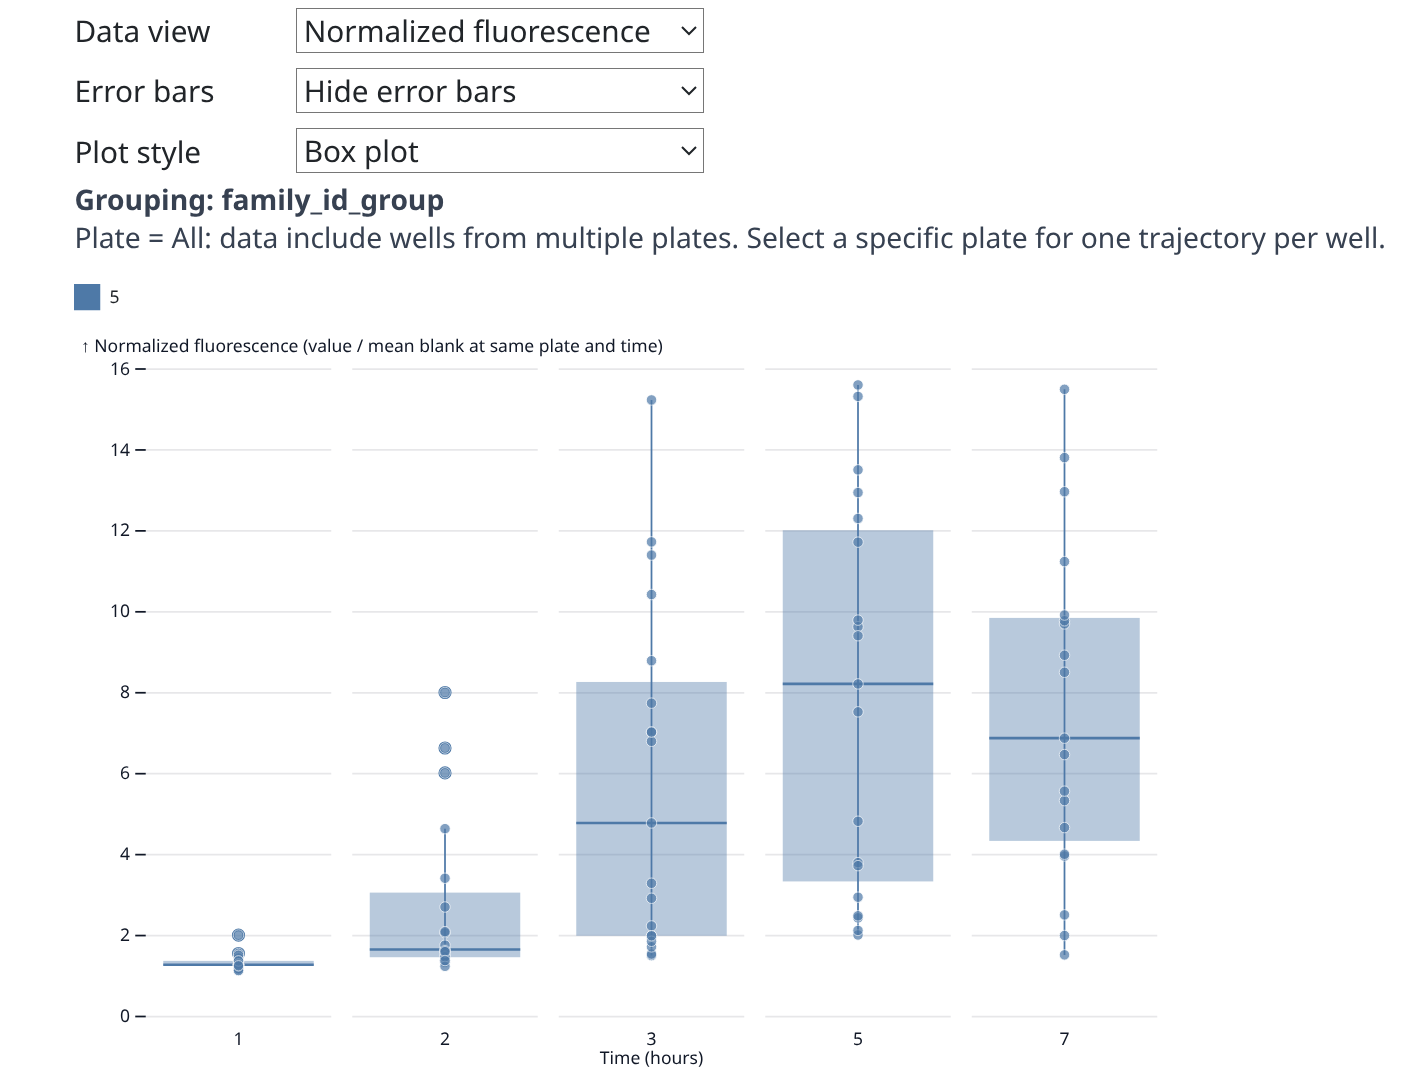Click the Grouping: family_id_group heading

pos(259,200)
